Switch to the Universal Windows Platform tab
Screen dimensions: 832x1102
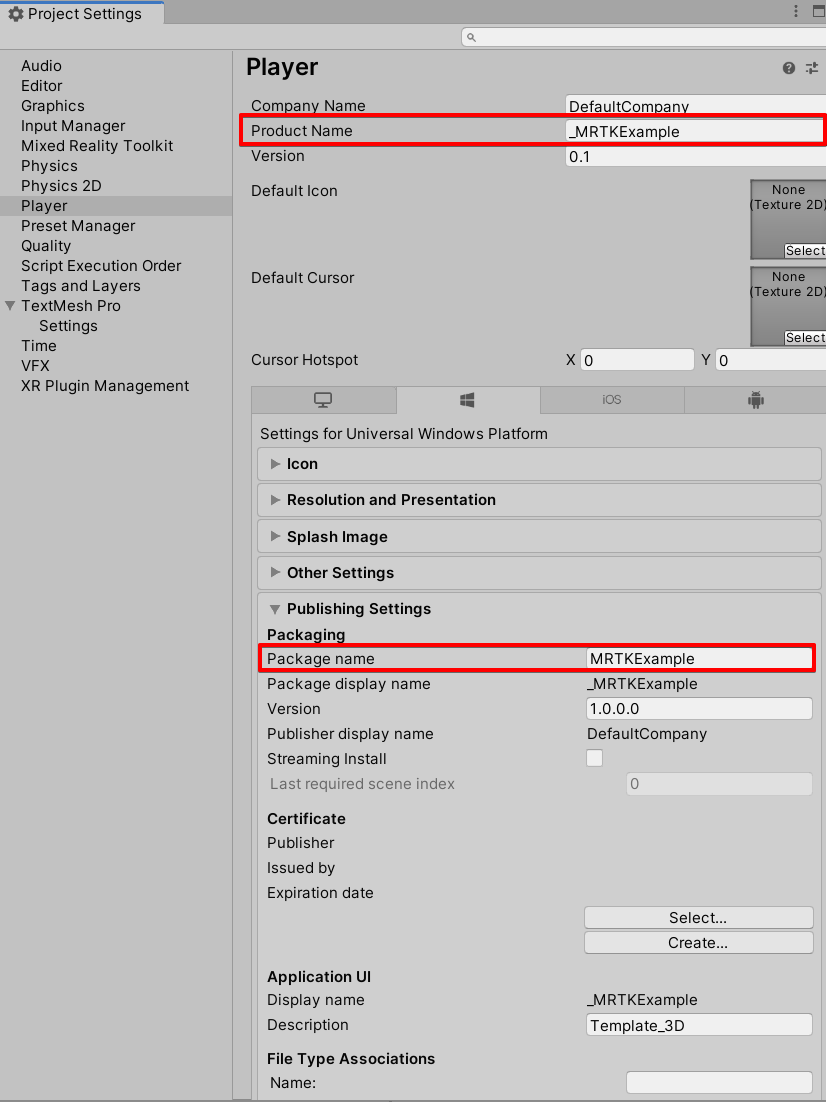(467, 400)
